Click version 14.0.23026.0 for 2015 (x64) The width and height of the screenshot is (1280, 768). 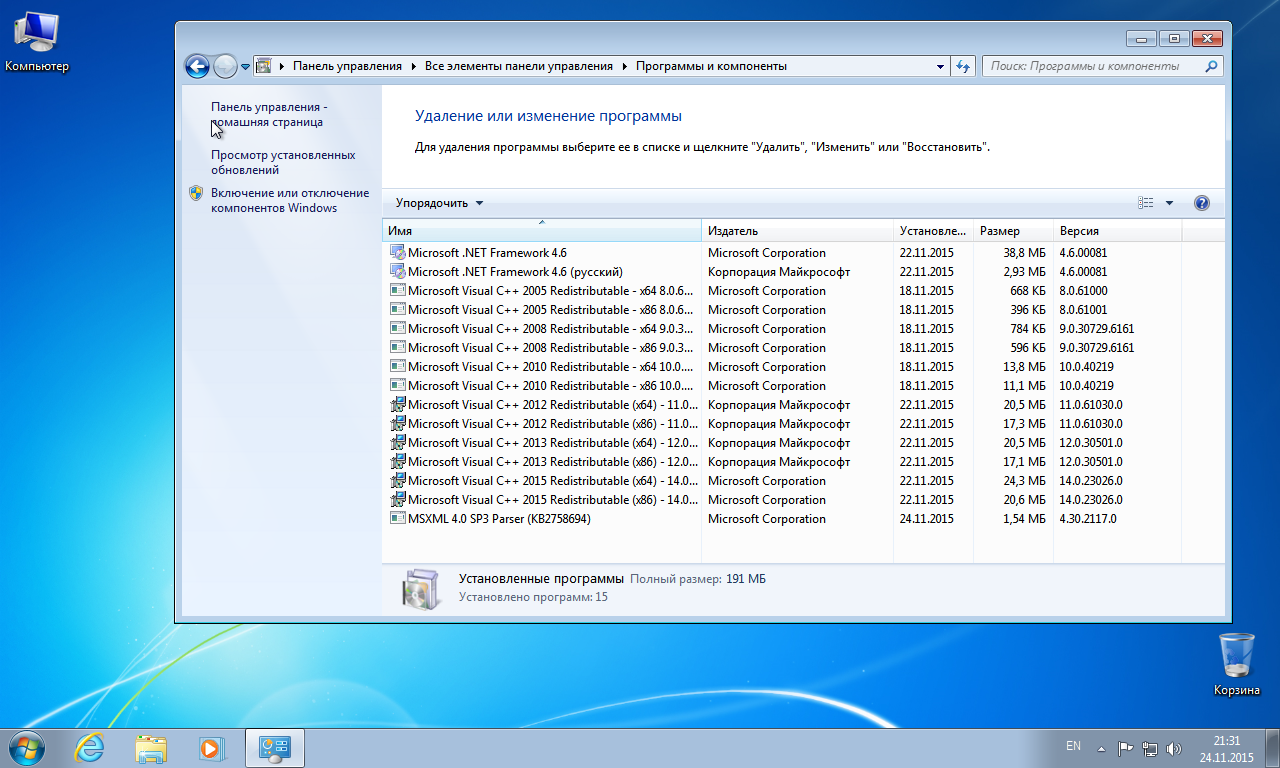coord(1090,481)
